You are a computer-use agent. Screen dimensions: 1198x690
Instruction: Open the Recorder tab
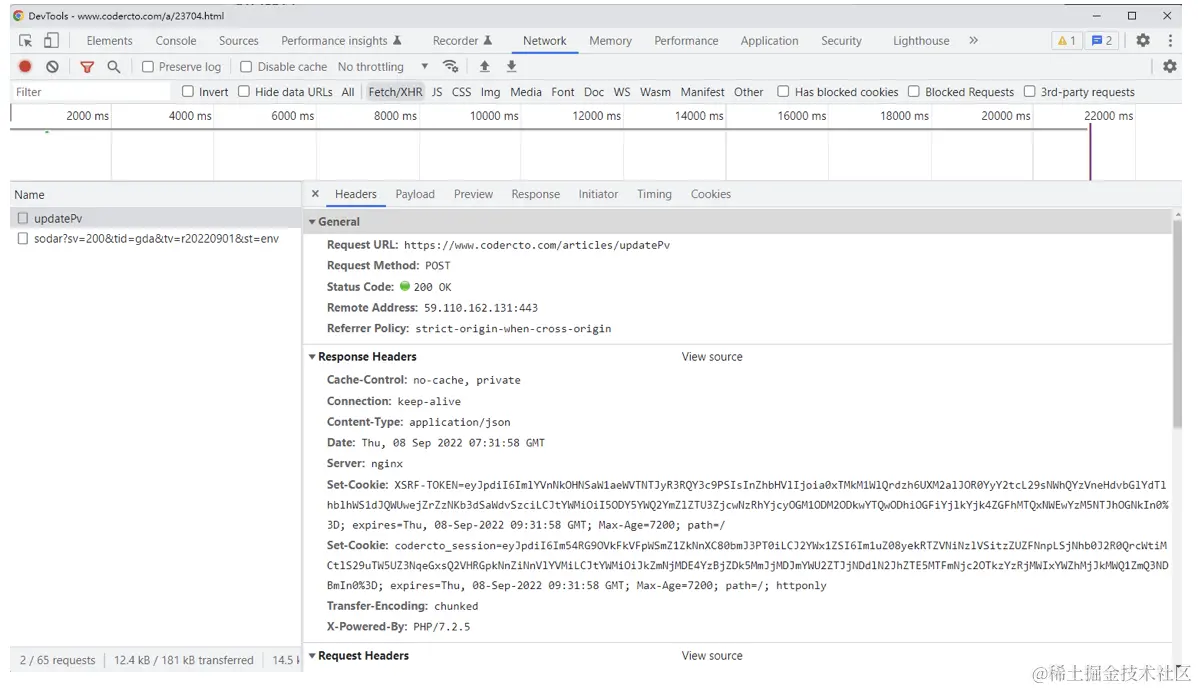(462, 40)
